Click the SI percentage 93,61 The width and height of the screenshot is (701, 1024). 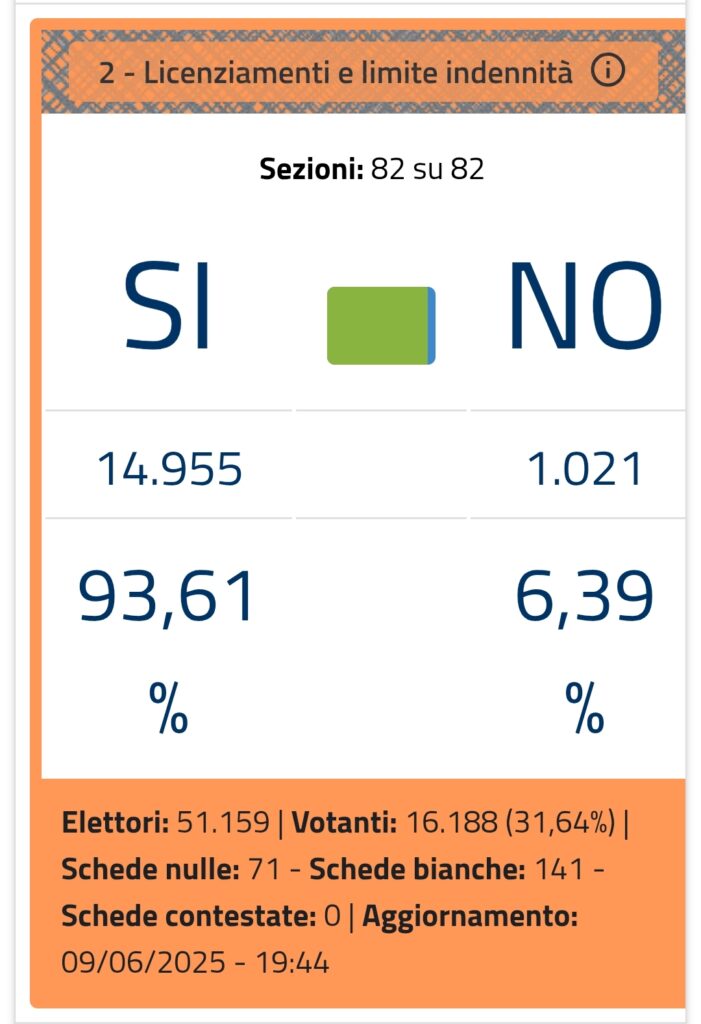(x=167, y=597)
